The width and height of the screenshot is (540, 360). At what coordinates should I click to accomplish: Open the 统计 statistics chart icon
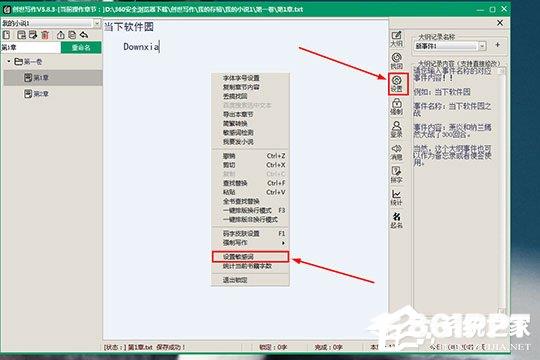point(397,197)
